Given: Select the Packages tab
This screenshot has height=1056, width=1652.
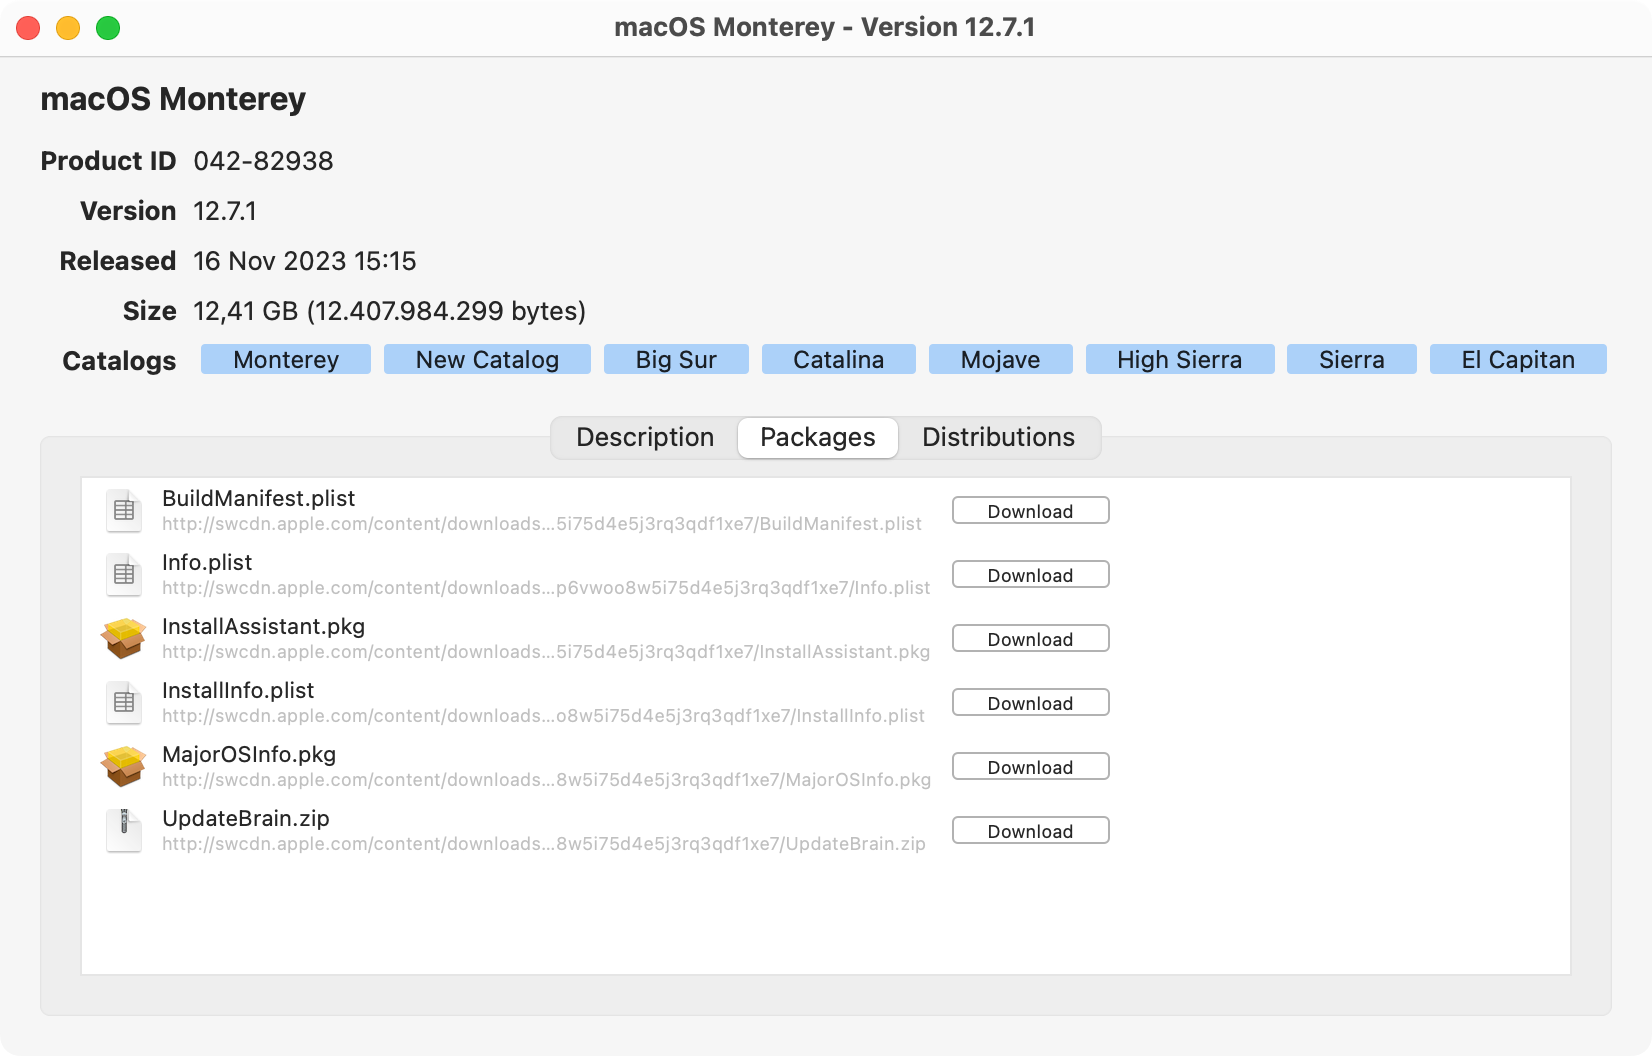Looking at the screenshot, I should 818,438.
